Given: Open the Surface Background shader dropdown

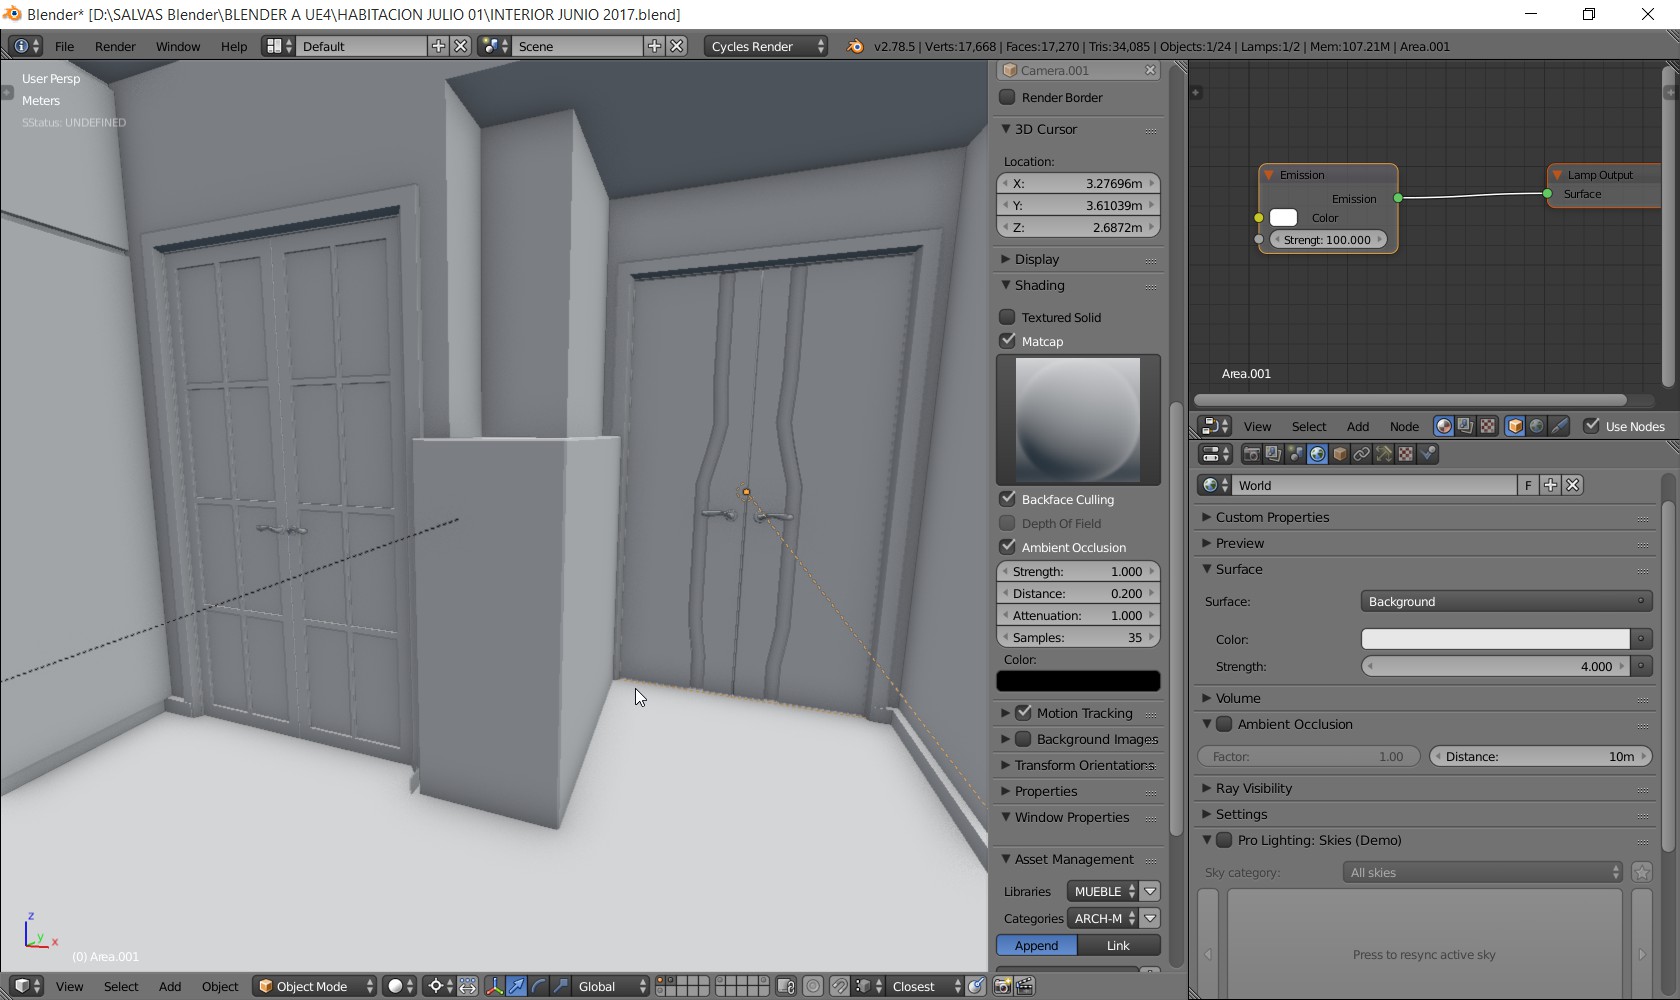Looking at the screenshot, I should tap(1506, 601).
